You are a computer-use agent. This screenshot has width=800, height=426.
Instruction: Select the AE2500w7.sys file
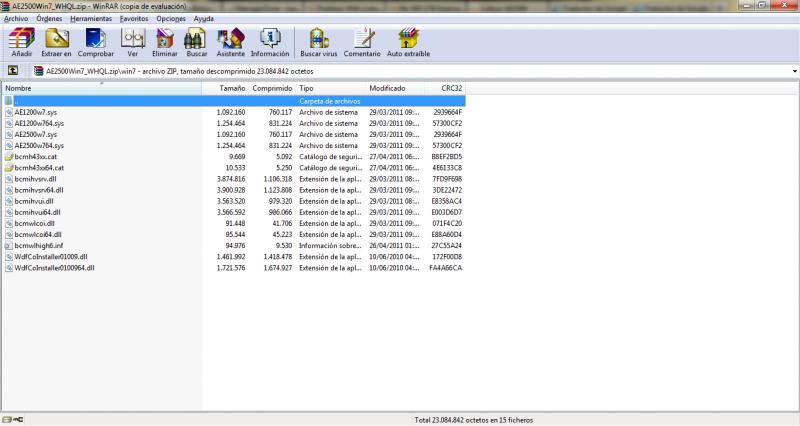pos(36,135)
